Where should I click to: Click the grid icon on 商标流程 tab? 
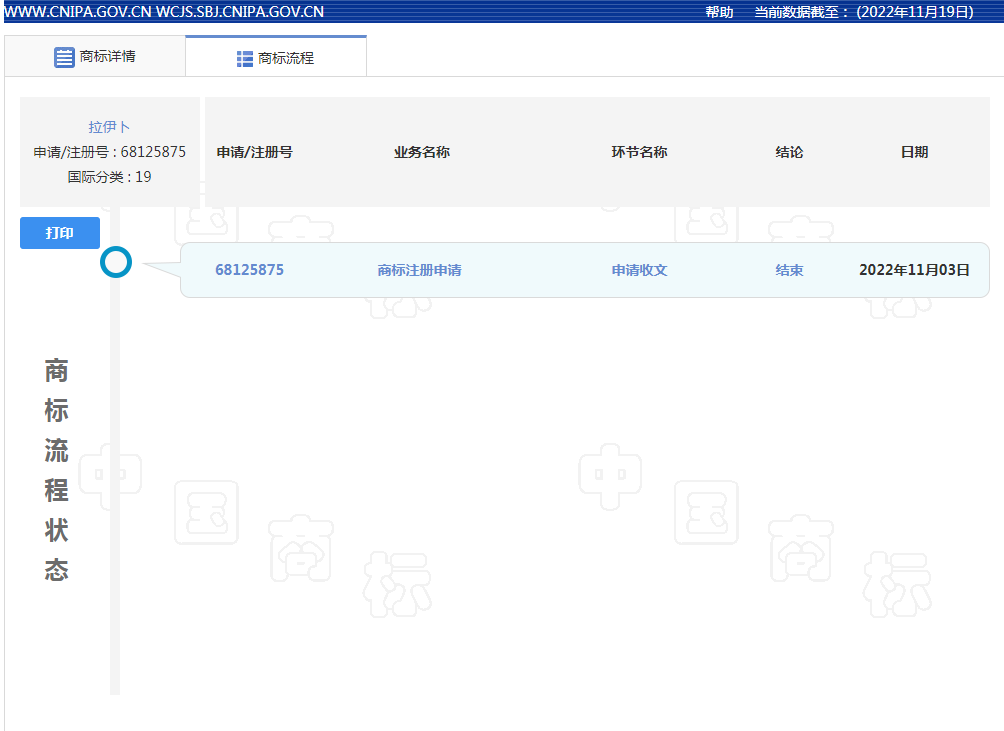(x=245, y=59)
